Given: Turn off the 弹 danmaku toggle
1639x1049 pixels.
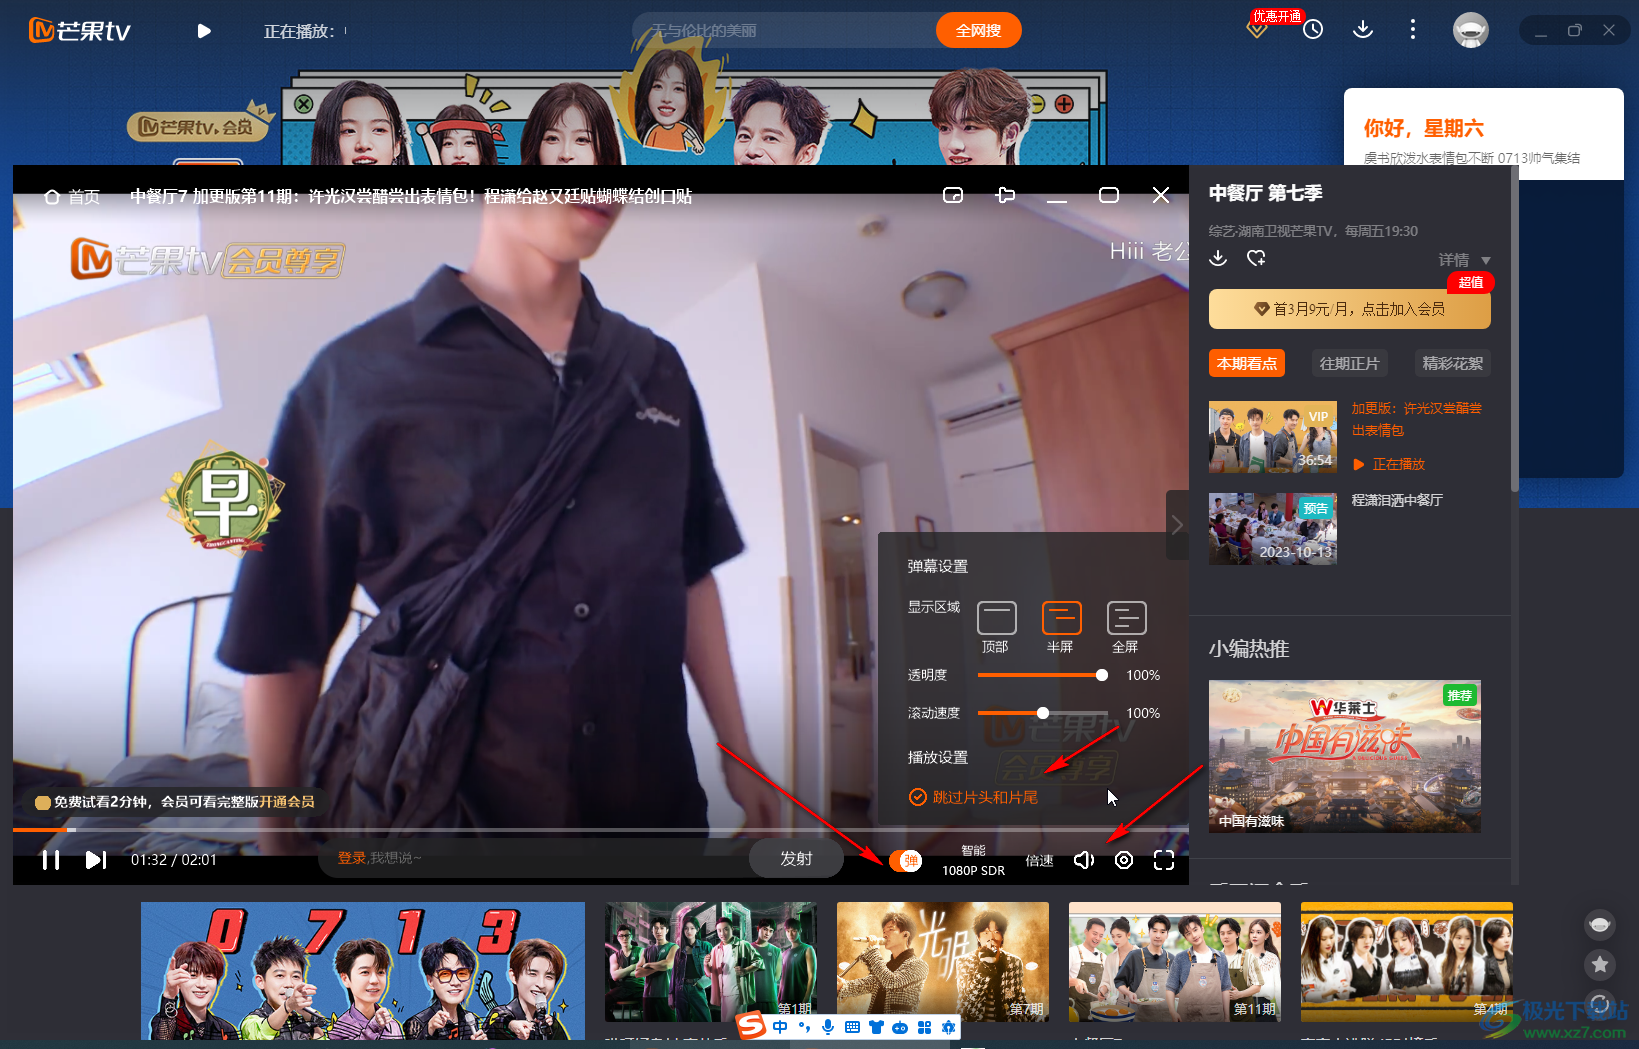Looking at the screenshot, I should pos(905,860).
